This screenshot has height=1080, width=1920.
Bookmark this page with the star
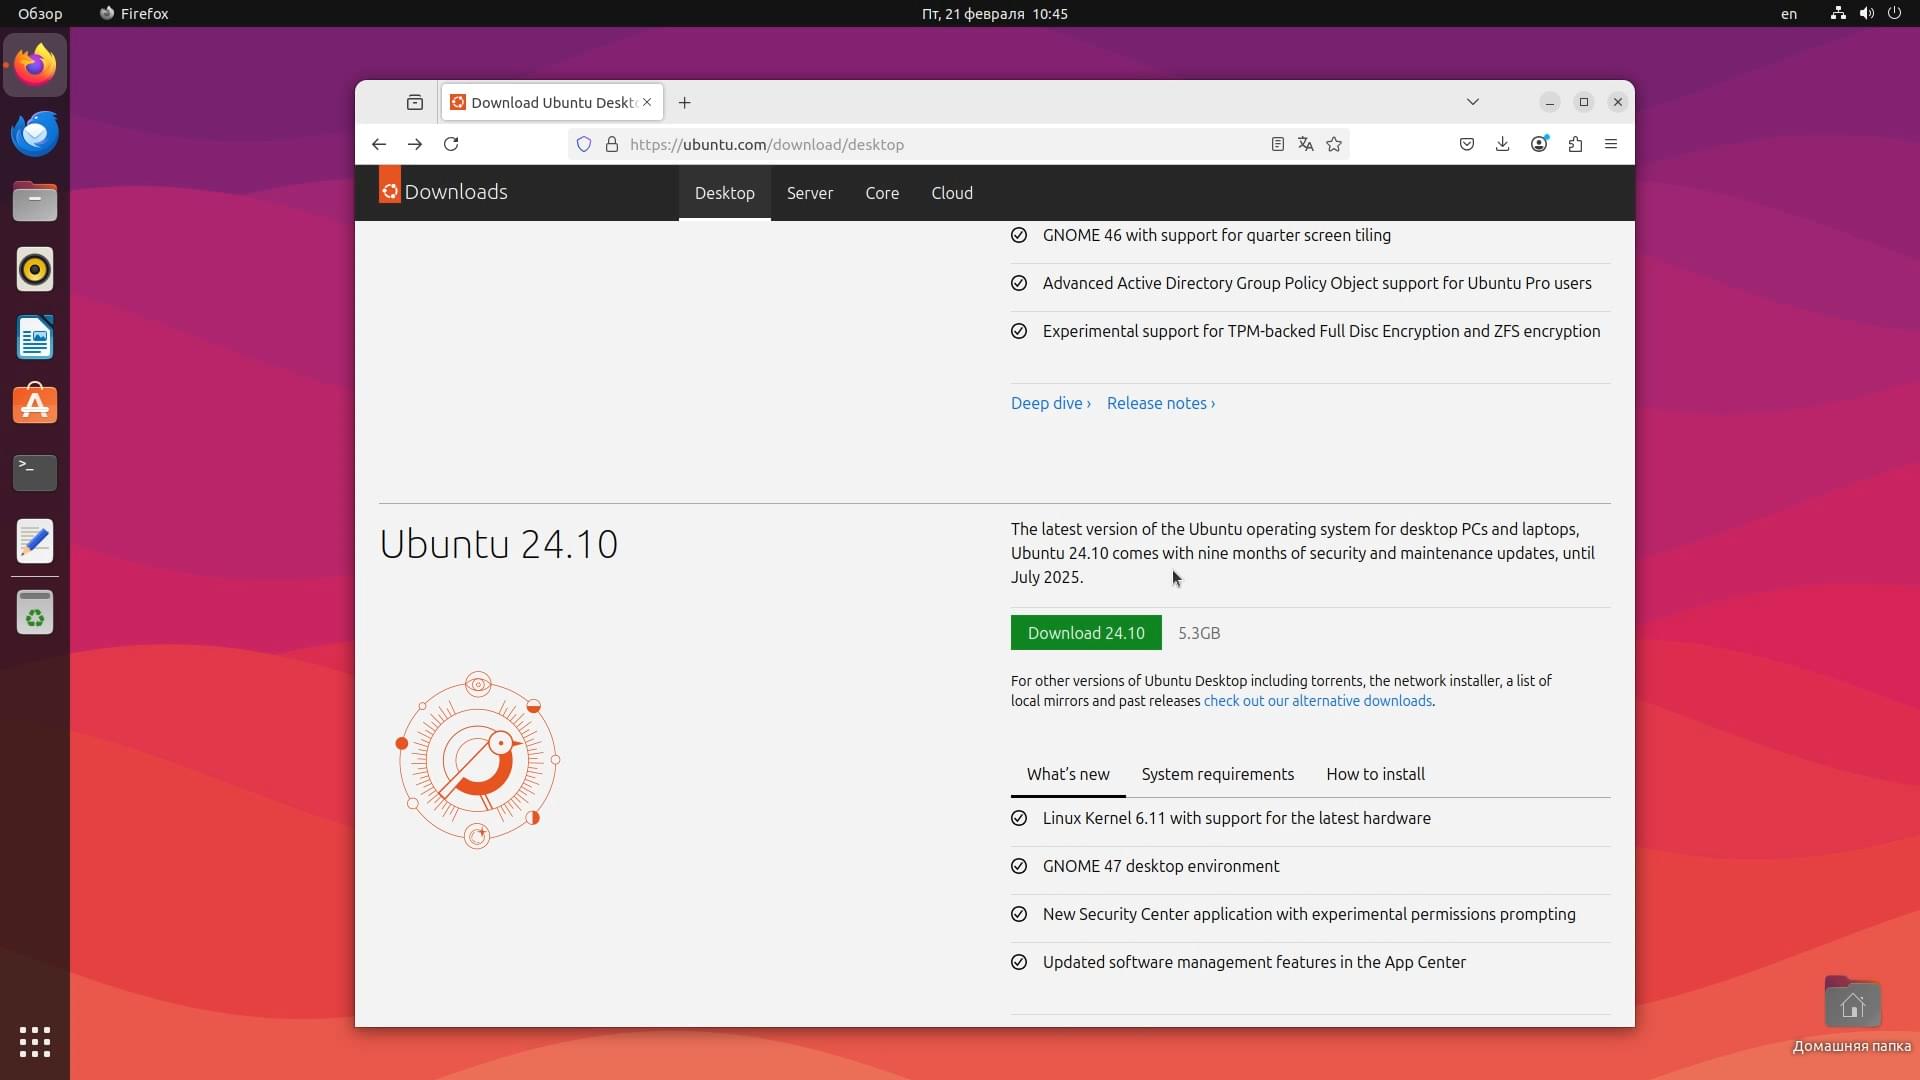pyautogui.click(x=1334, y=144)
